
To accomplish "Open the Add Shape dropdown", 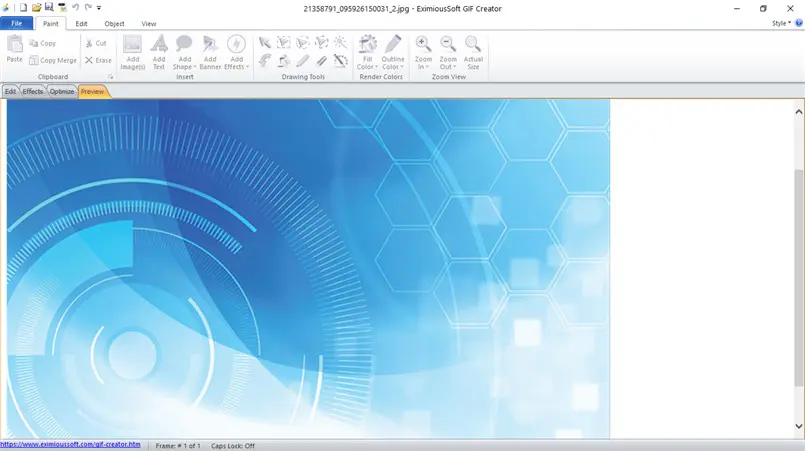I will [x=184, y=52].
